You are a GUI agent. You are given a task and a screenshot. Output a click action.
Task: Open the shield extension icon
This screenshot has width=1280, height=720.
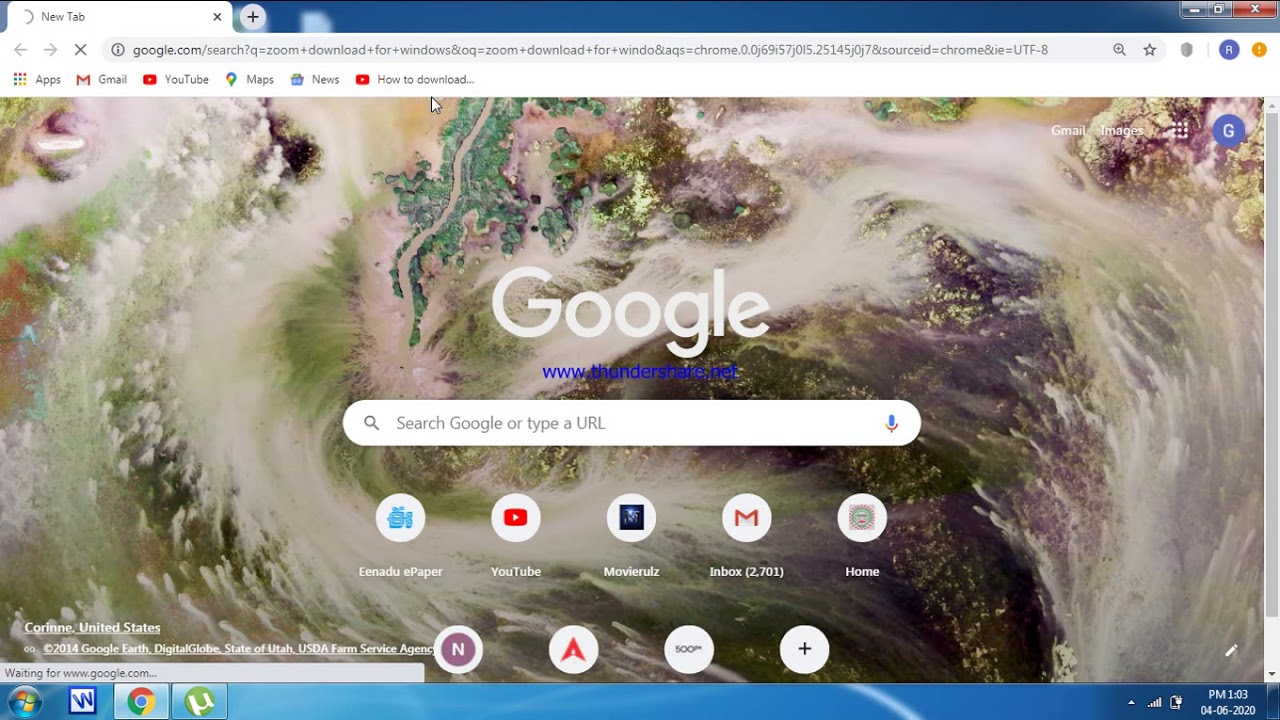pos(1187,50)
